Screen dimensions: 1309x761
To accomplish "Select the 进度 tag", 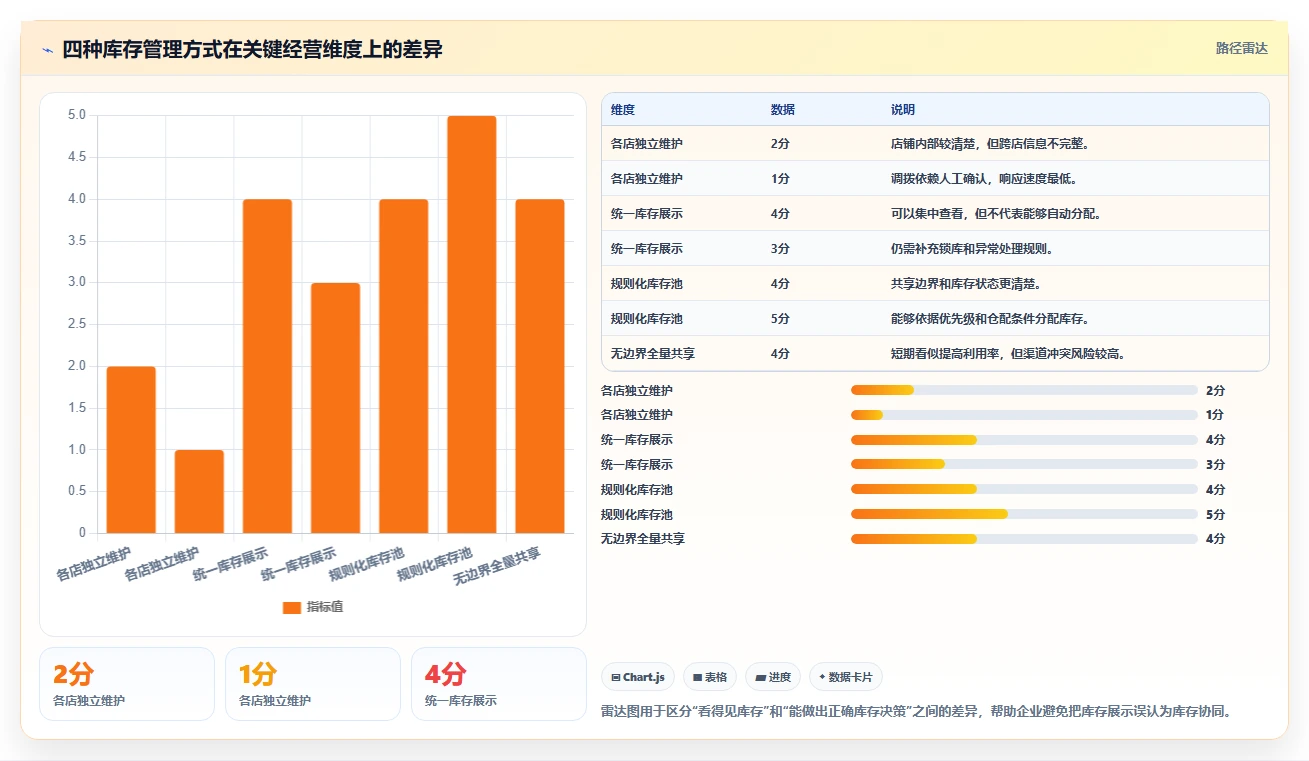I will click(773, 677).
